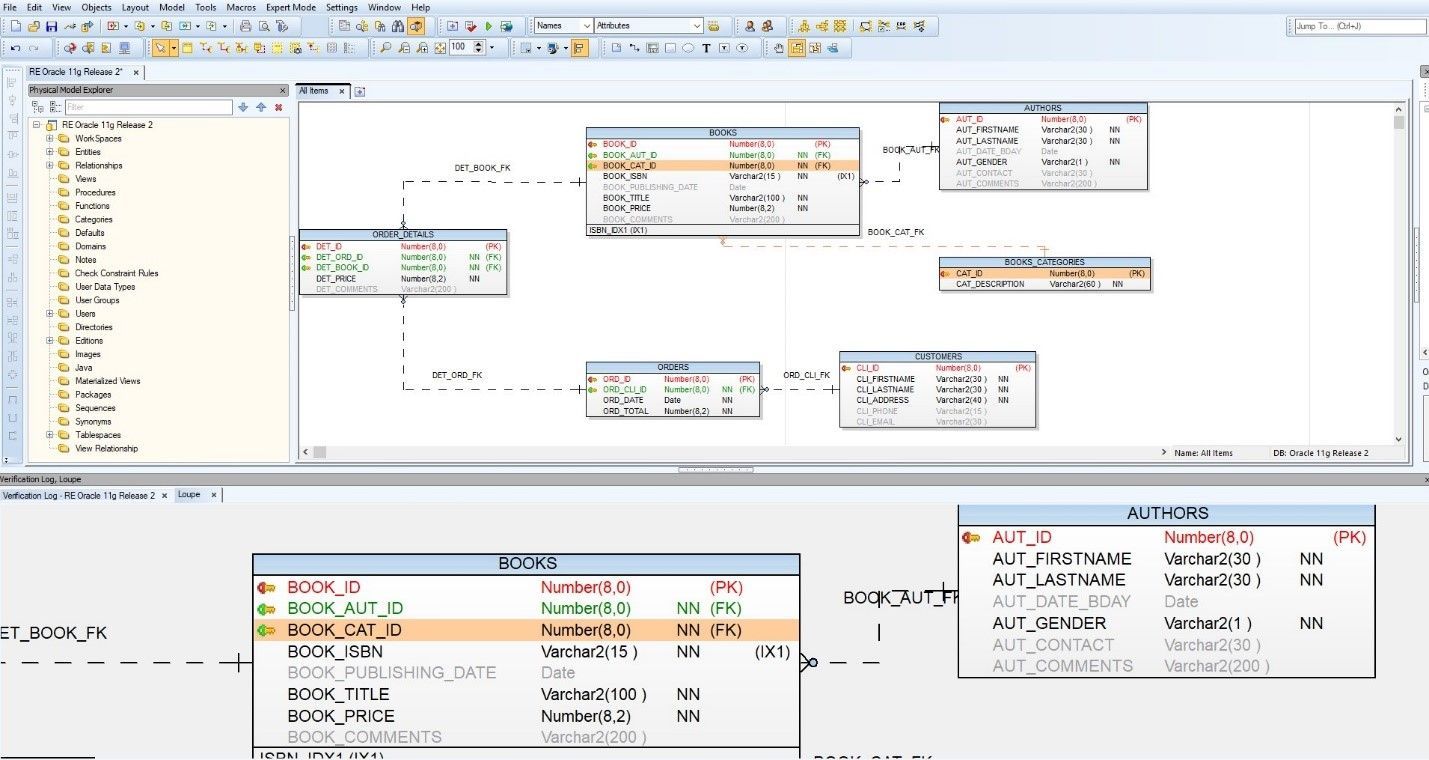Viewport: 1429px width, 760px height.
Task: Click the Zoom In plus magnifier icon
Action: pyautogui.click(x=422, y=48)
